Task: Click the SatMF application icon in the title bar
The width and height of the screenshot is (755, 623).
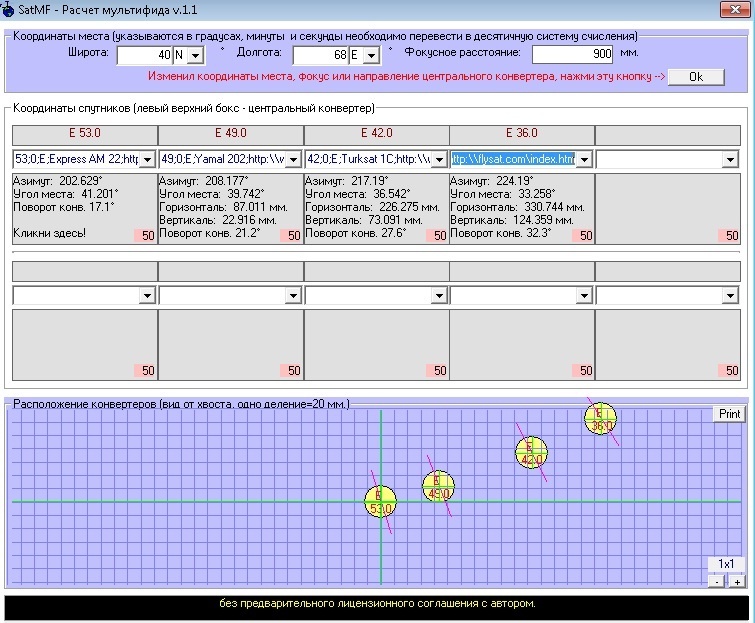Action: [x=8, y=9]
